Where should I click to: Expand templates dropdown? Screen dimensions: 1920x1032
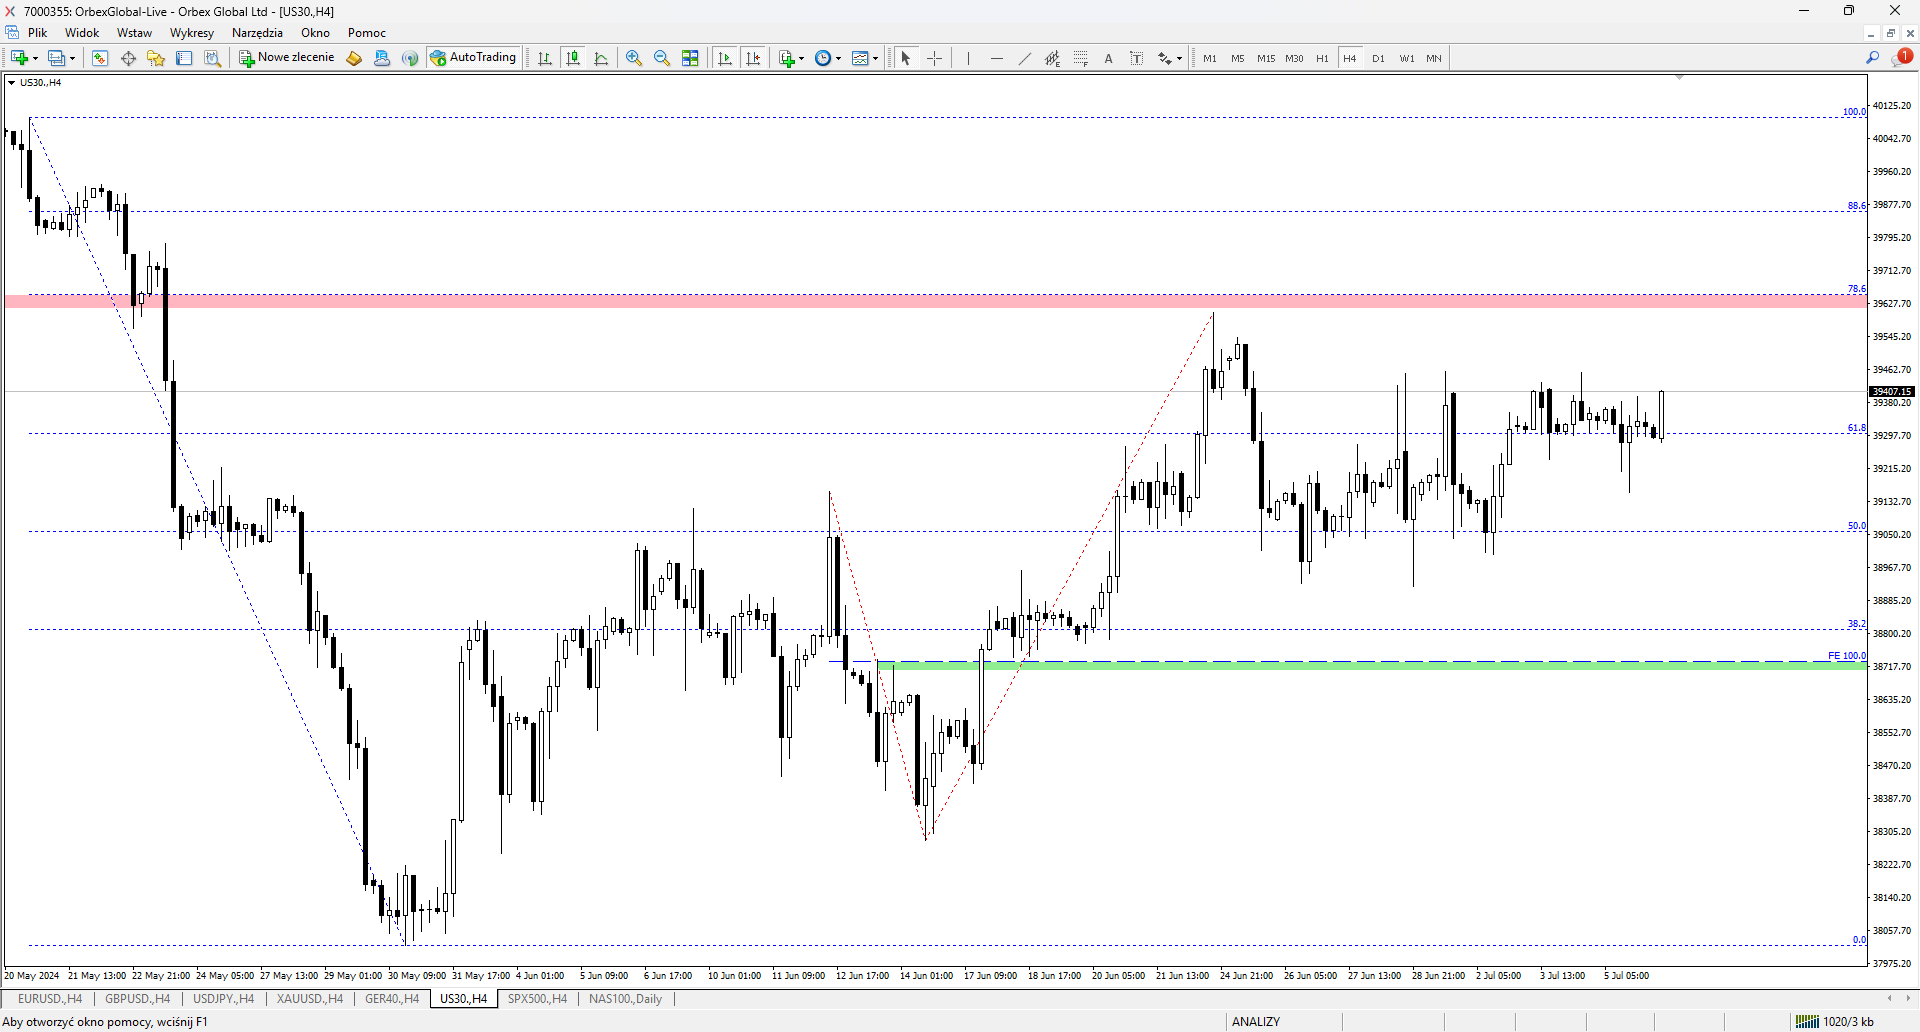(875, 58)
